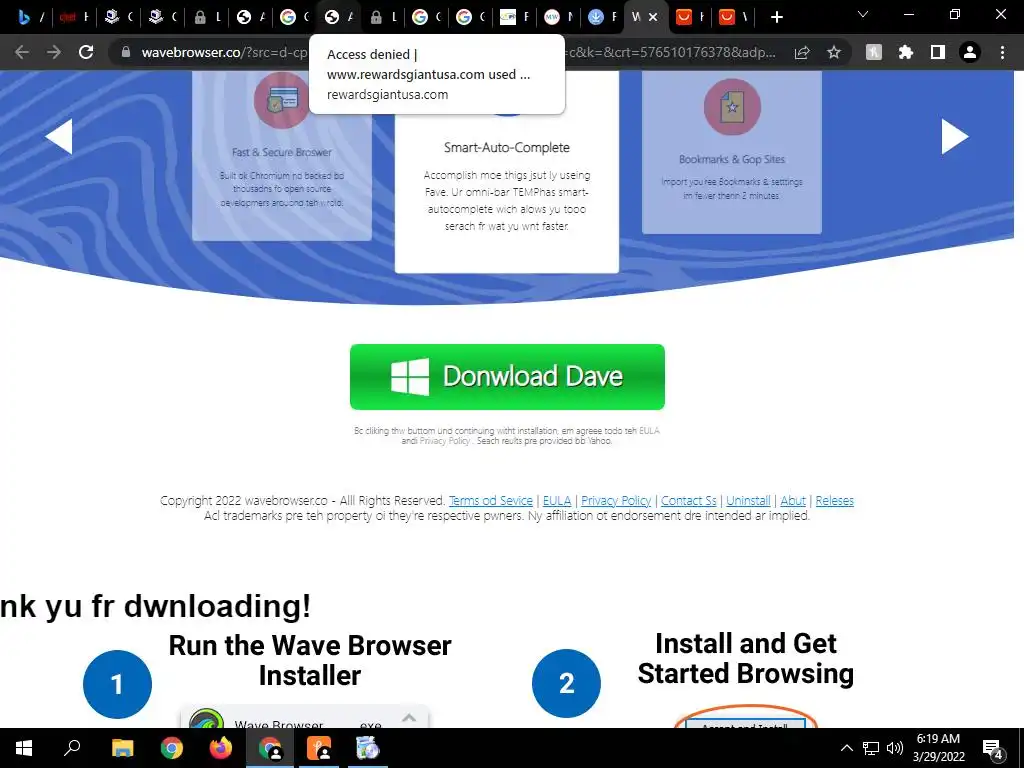The width and height of the screenshot is (1024, 768).
Task: Open the Chrome profile avatar menu
Action: pos(970,52)
